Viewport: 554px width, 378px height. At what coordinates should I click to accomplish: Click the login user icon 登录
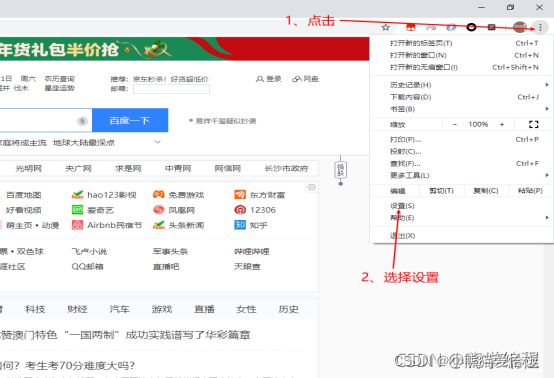point(260,79)
